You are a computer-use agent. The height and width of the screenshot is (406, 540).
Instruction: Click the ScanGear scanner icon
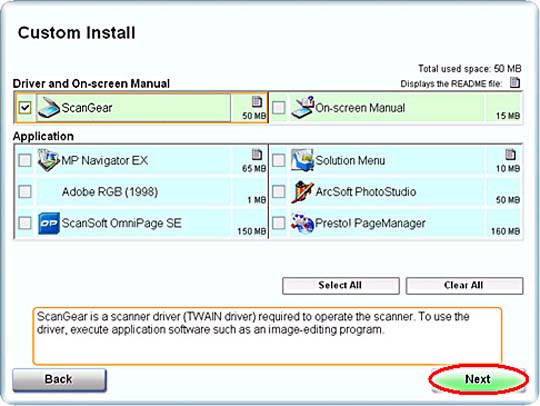tap(49, 108)
